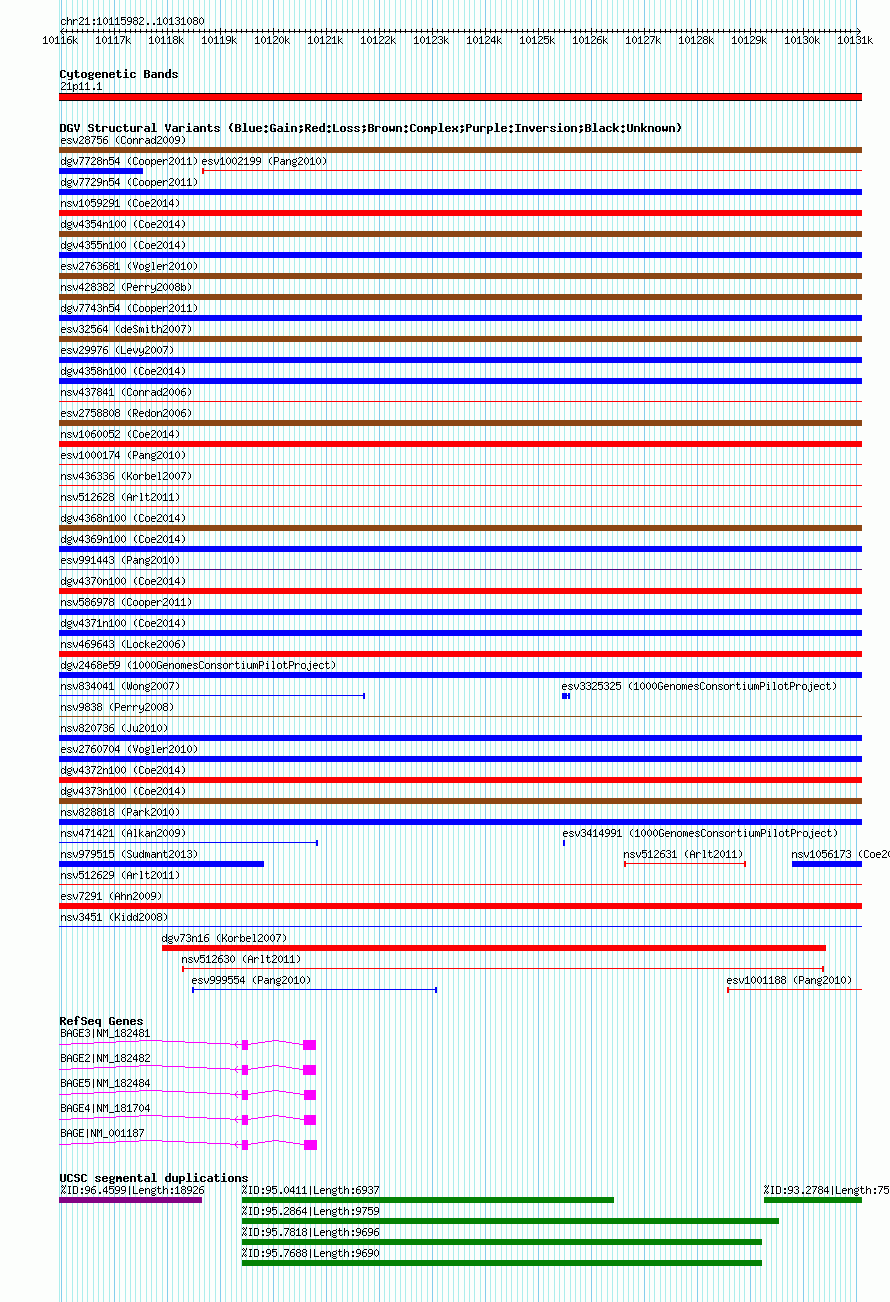Click the blue nsv979515 (Sudmant2013) variant bar
The height and width of the screenshot is (1302, 890).
(162, 864)
